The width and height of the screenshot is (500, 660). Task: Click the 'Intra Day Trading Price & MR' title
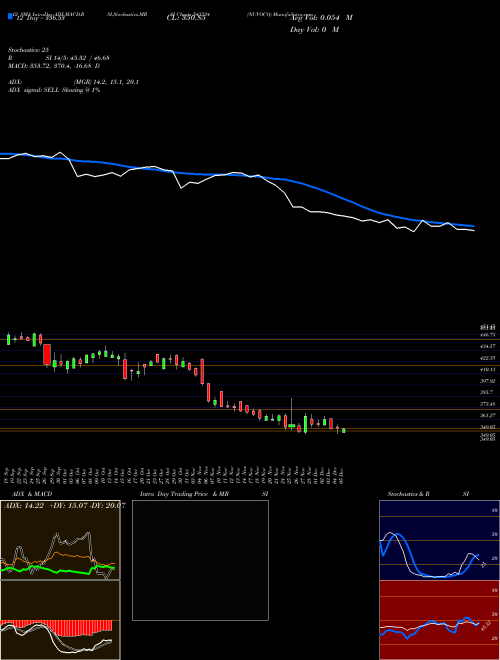click(184, 494)
